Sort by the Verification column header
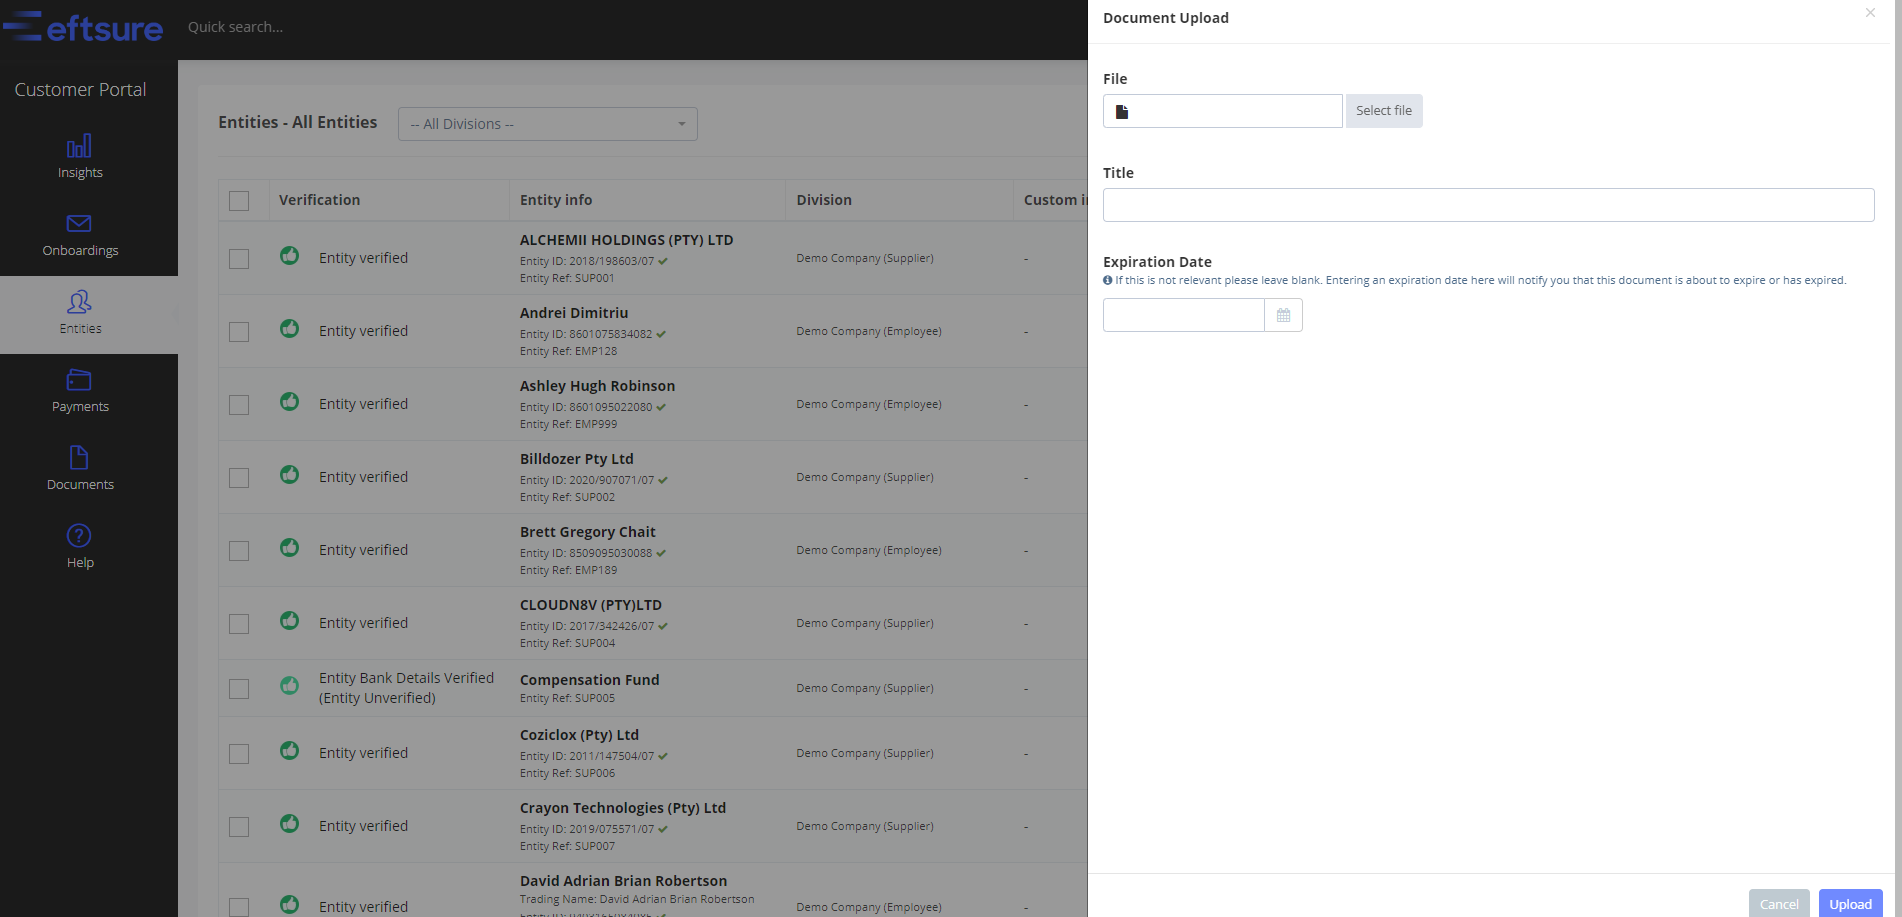 [x=319, y=200]
